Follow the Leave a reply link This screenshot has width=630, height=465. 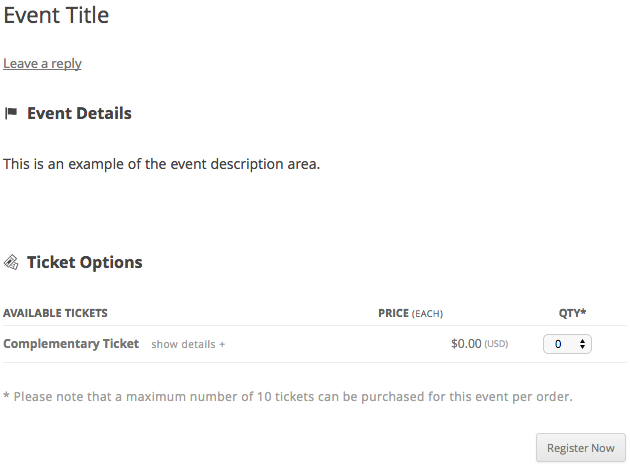[42, 63]
